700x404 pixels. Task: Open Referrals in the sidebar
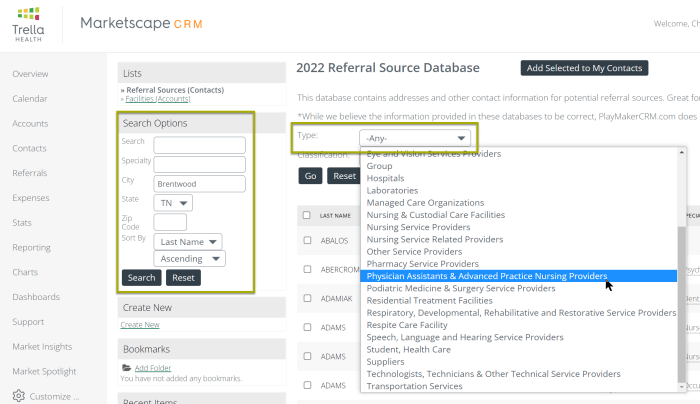(30, 173)
